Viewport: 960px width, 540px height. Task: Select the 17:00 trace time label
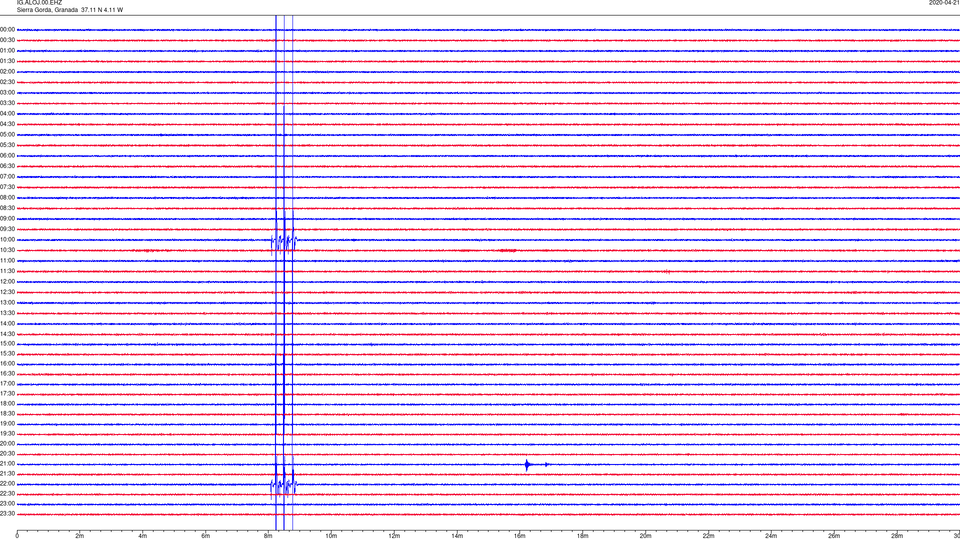[x=7, y=384]
